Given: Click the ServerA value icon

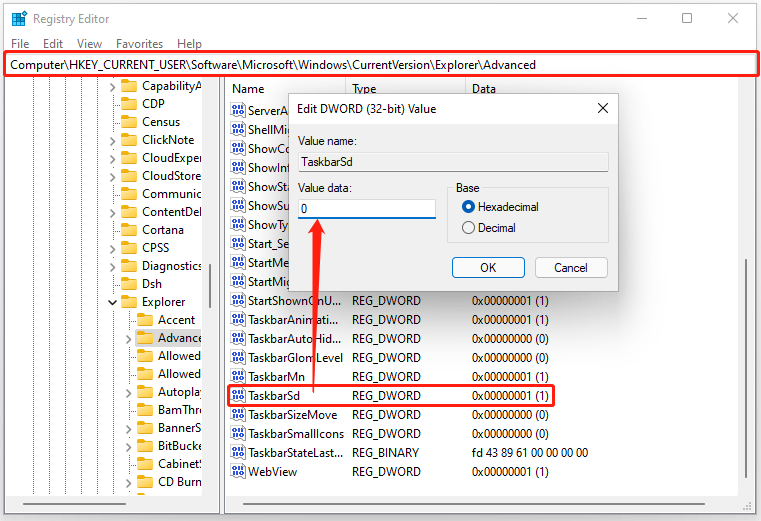Looking at the screenshot, I should (238, 110).
